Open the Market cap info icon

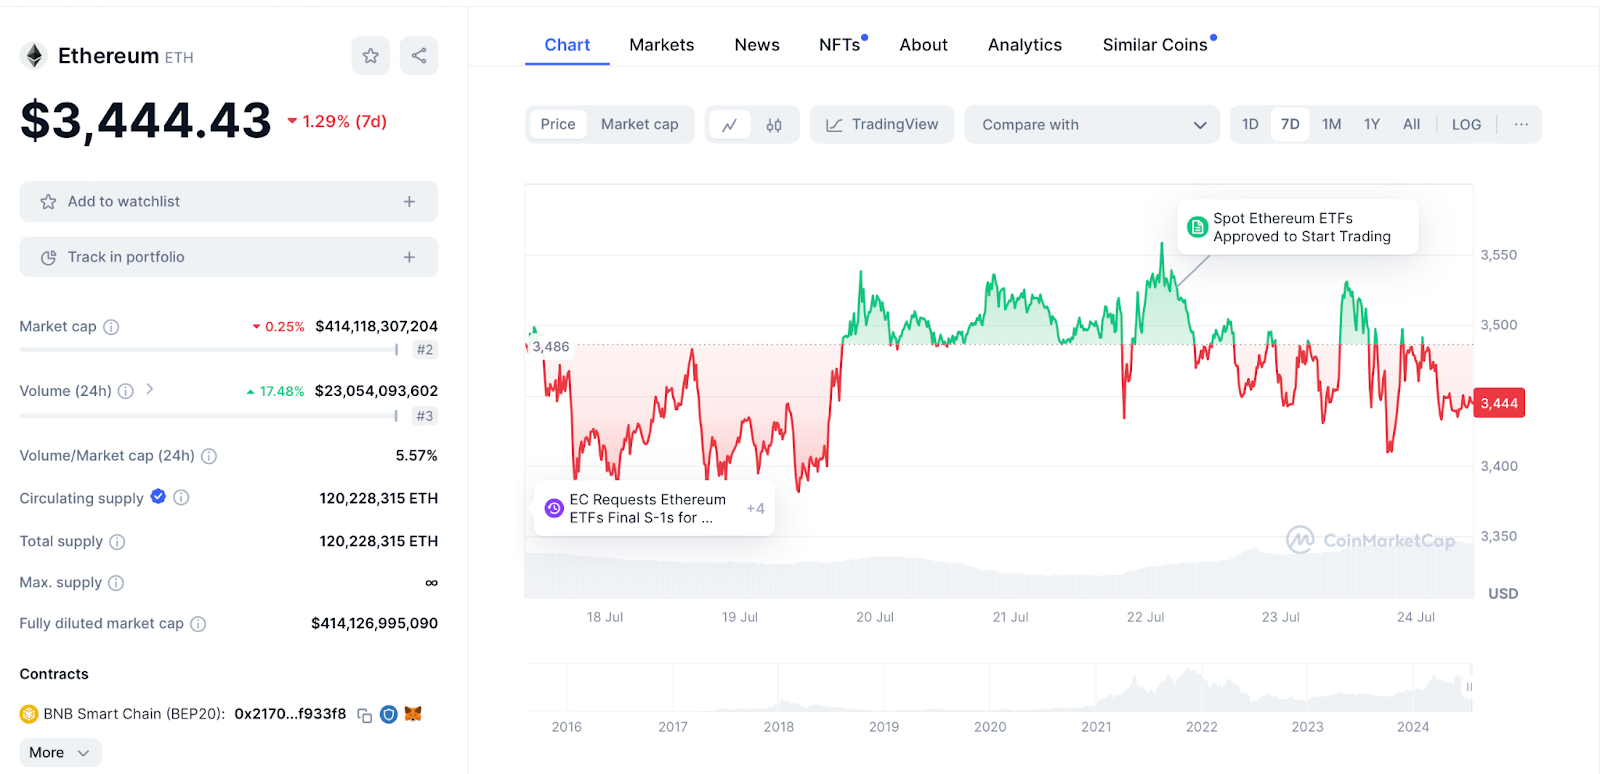tap(111, 327)
